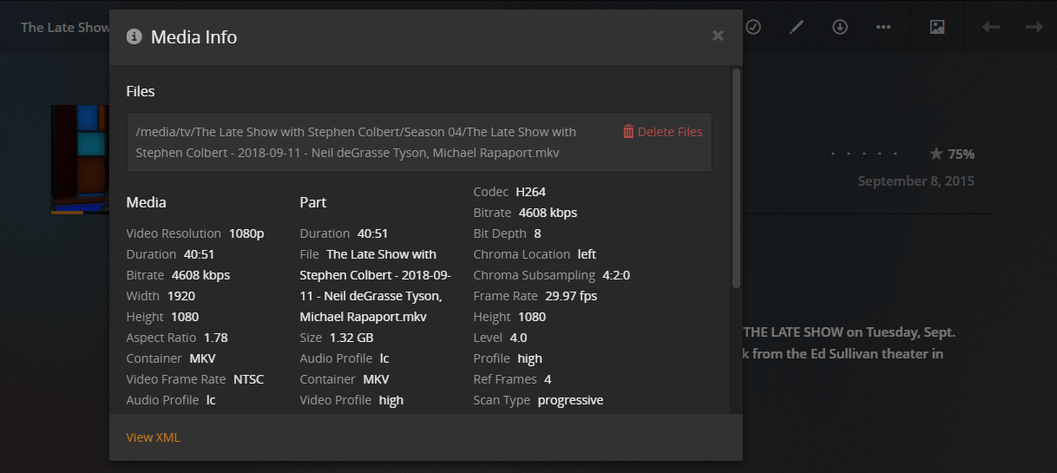1057x473 pixels.
Task: Click The Late Show title in header
Action: (64, 27)
